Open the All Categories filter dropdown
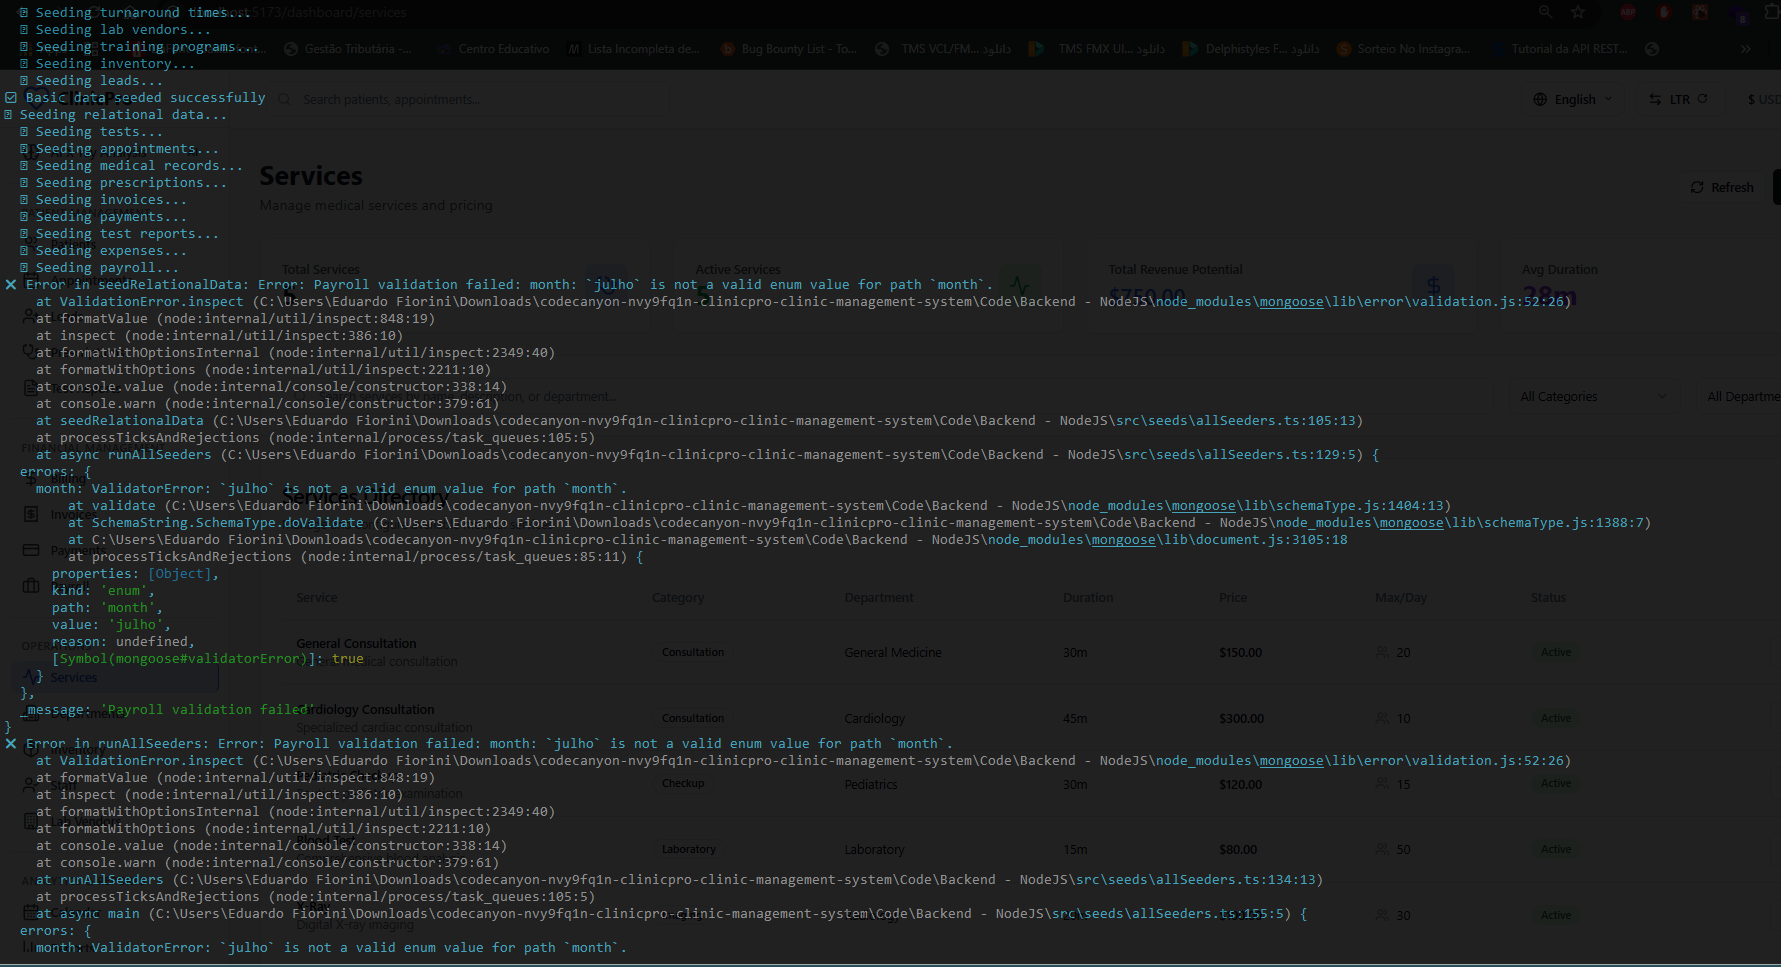Image resolution: width=1781 pixels, height=967 pixels. coord(1593,396)
